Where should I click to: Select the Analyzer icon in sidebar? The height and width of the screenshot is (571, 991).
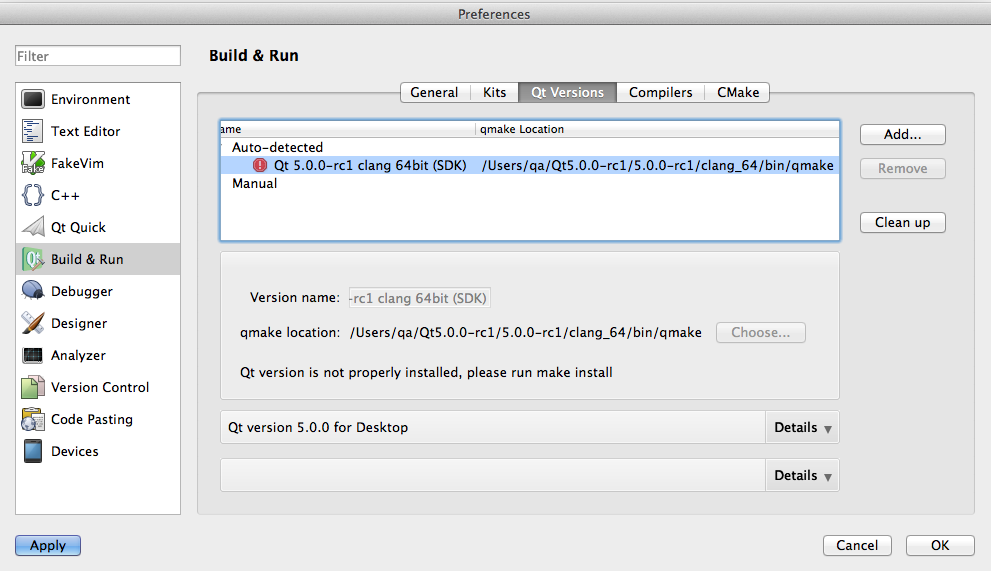[x=33, y=355]
